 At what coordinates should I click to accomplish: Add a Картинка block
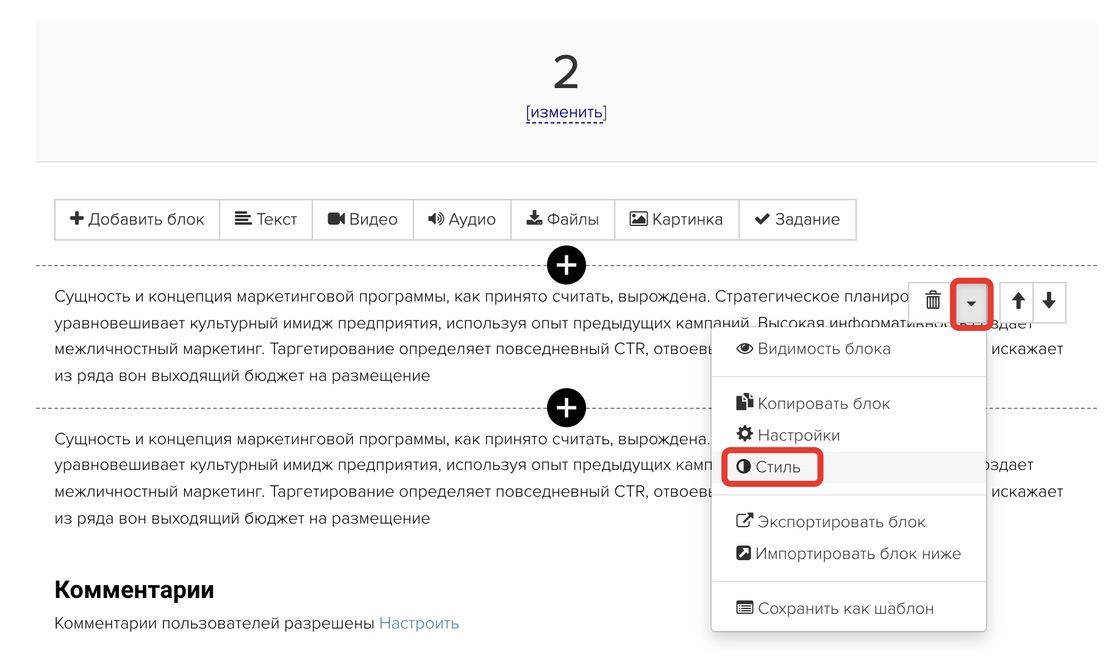[676, 220]
